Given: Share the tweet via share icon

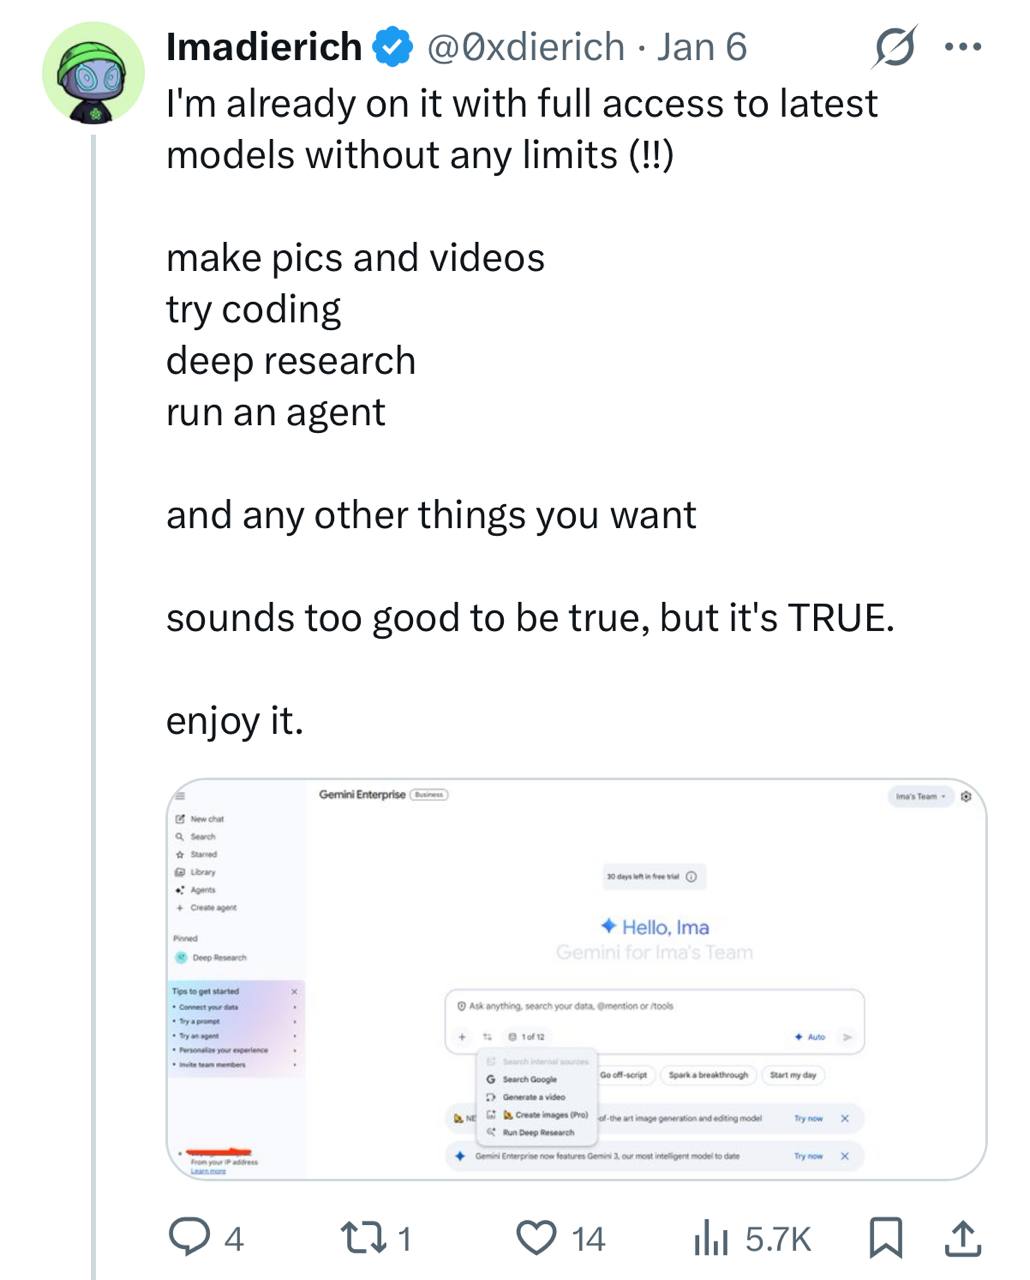Looking at the screenshot, I should (x=961, y=1239).
